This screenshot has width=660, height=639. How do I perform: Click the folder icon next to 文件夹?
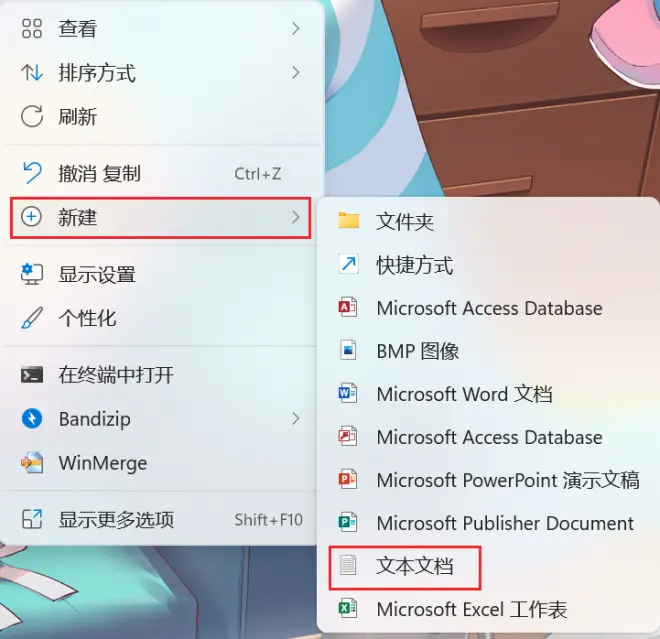click(349, 221)
